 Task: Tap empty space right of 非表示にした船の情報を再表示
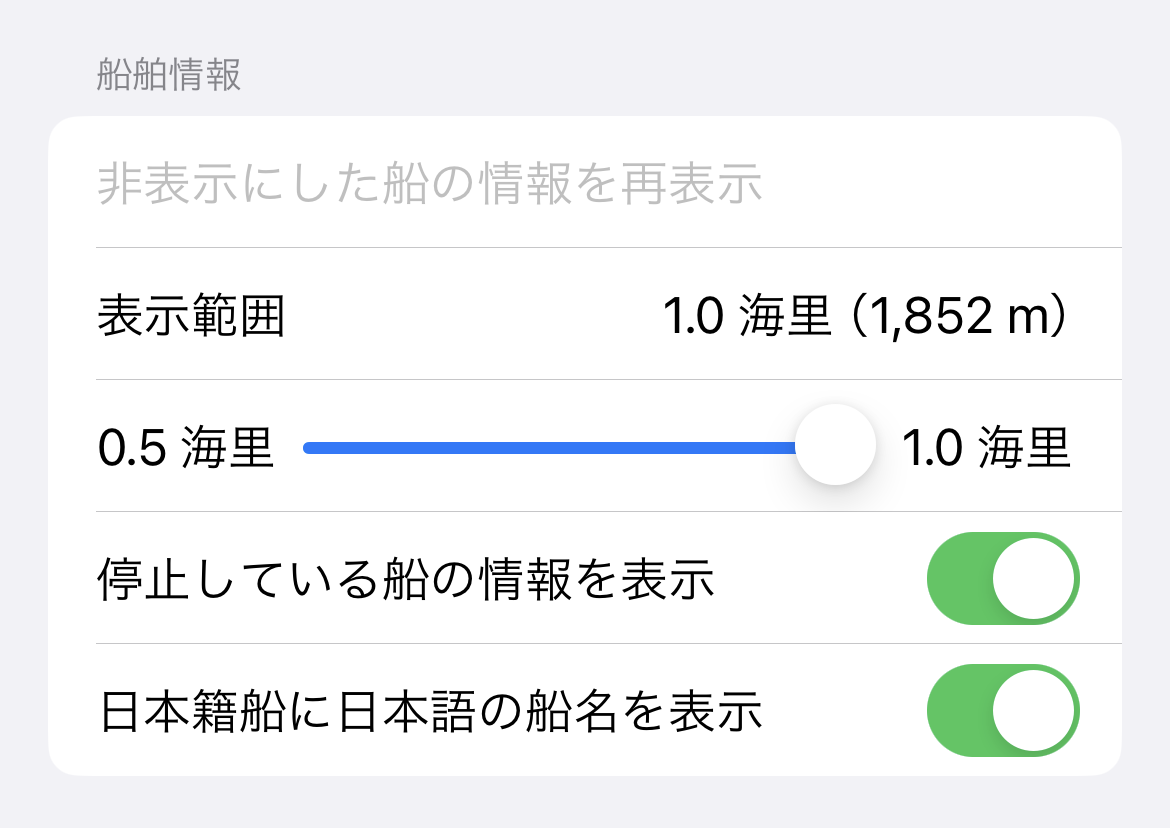[x=940, y=184]
